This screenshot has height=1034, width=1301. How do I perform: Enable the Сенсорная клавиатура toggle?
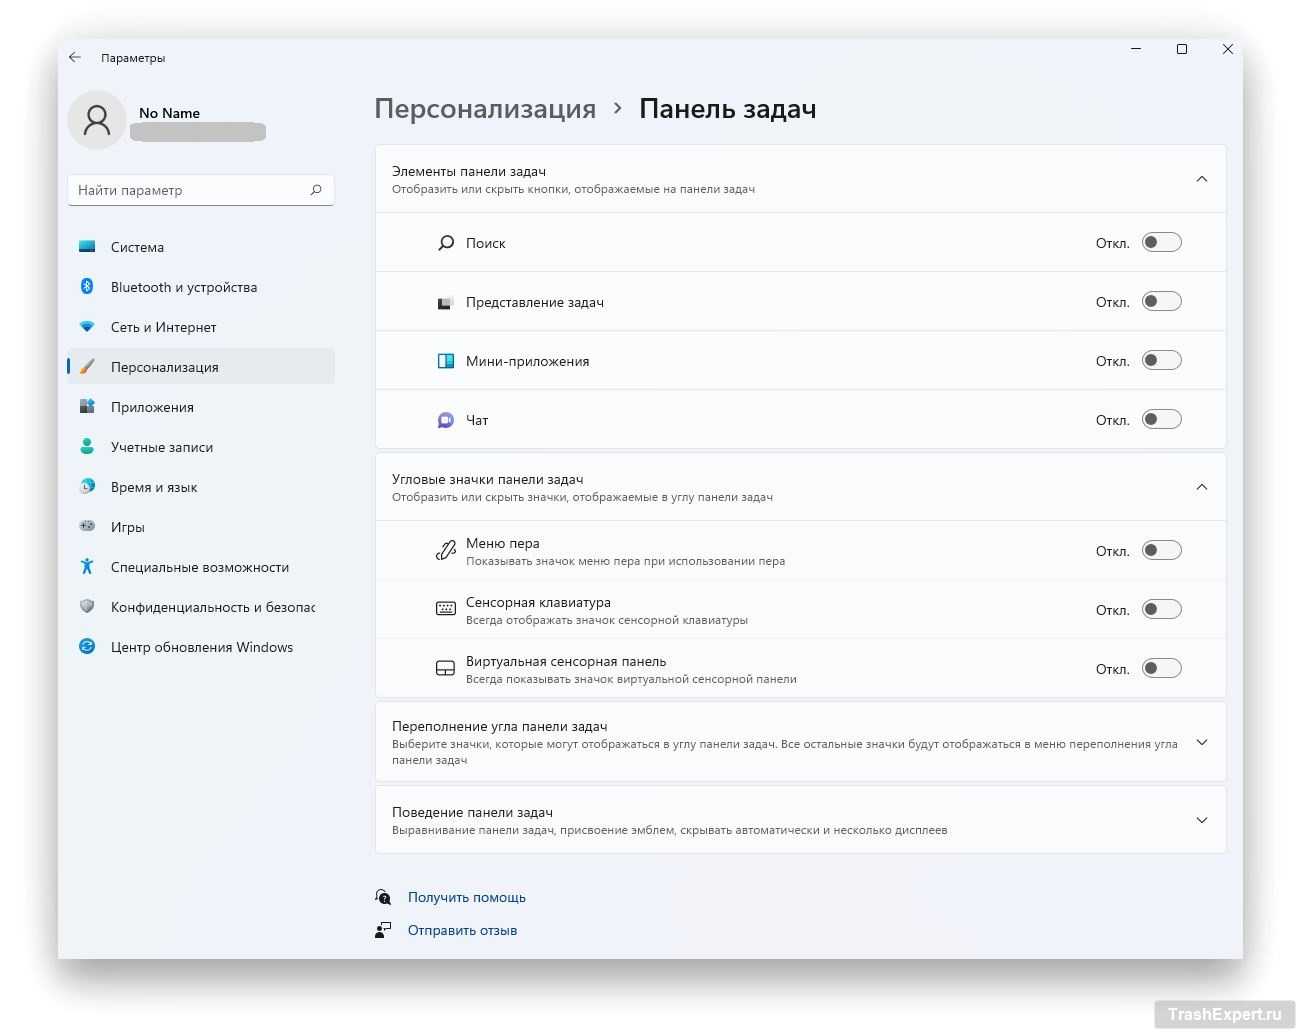(x=1162, y=610)
